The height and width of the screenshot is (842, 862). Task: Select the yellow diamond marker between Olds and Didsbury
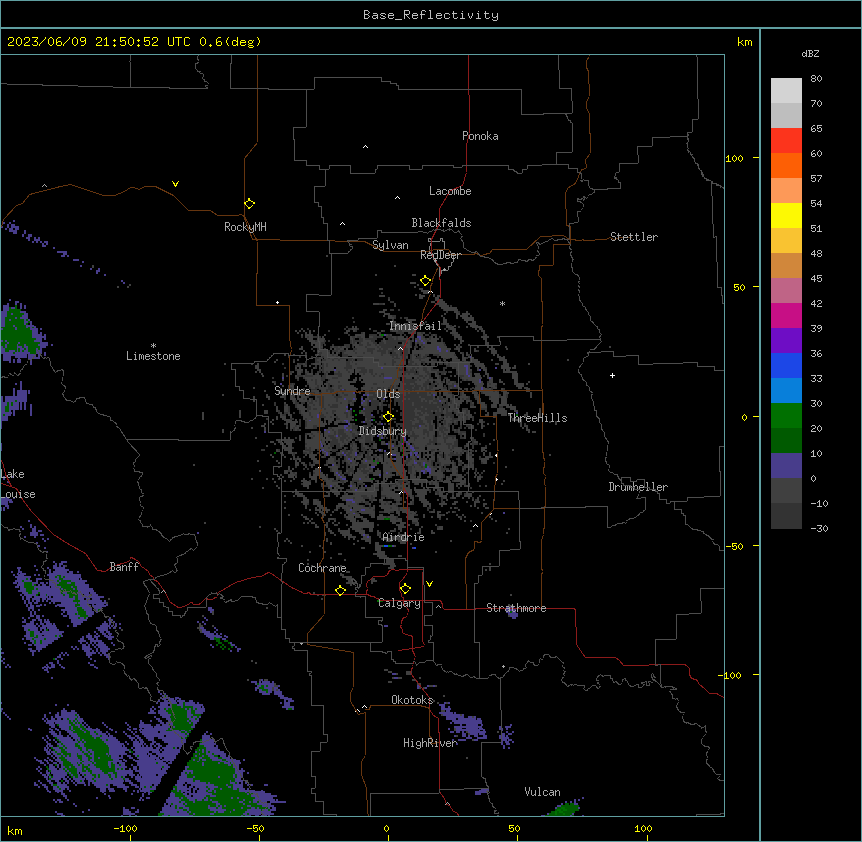388,416
